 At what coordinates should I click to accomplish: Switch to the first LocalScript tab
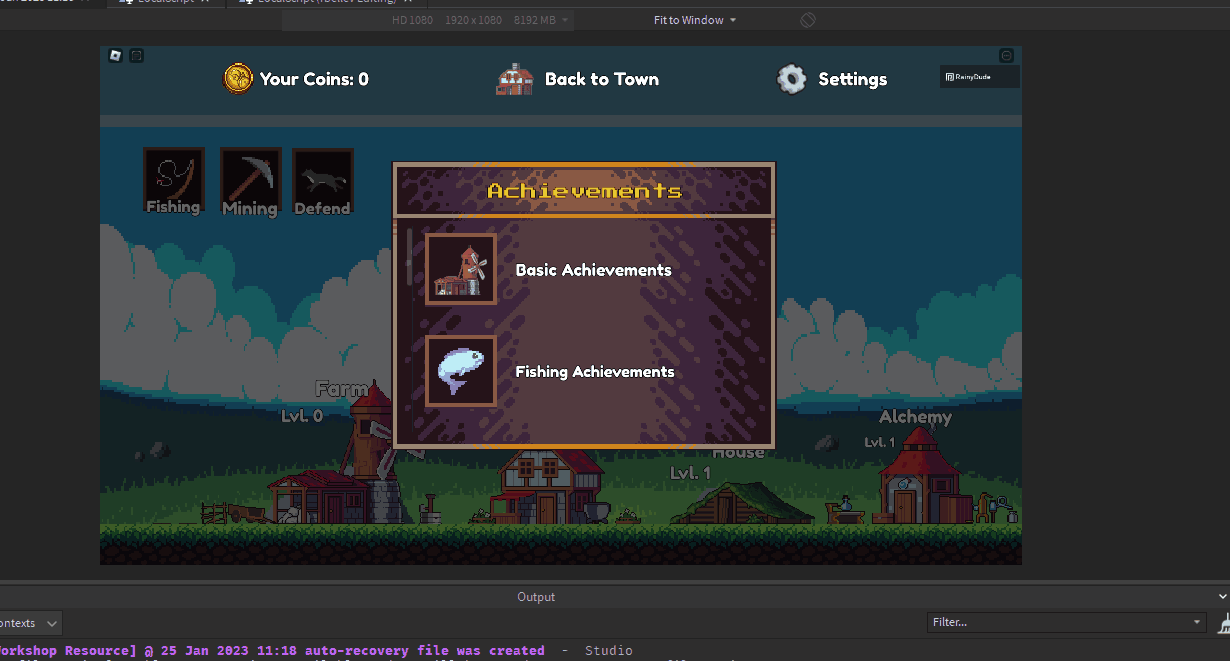click(x=165, y=2)
